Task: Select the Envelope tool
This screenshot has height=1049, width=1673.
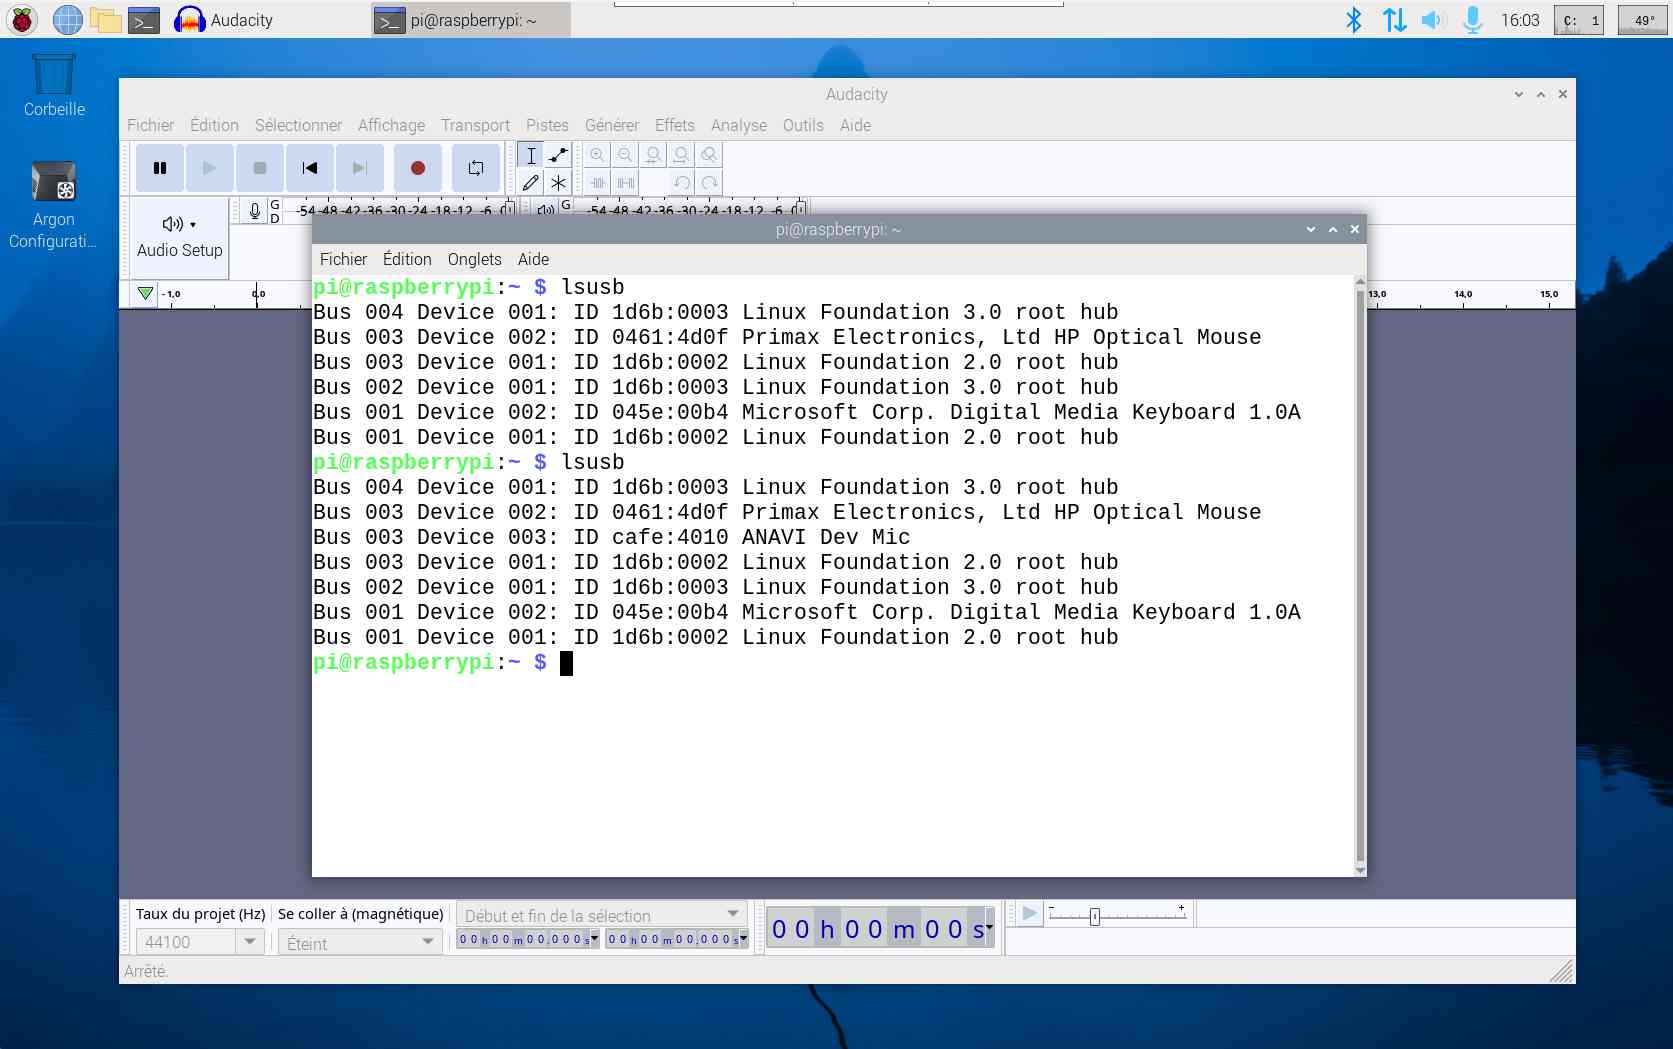Action: [x=558, y=155]
